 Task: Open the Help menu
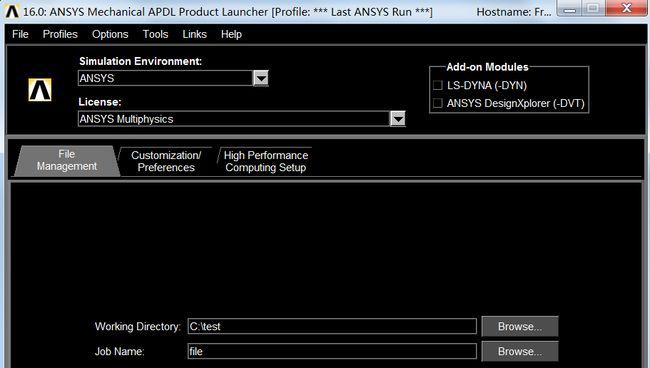231,34
